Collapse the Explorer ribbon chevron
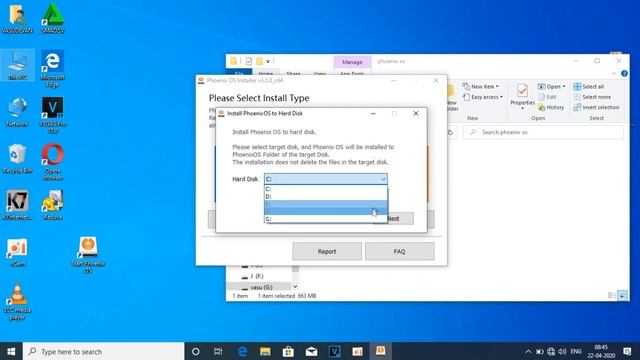Image resolution: width=640 pixels, height=360 pixels. tap(614, 73)
